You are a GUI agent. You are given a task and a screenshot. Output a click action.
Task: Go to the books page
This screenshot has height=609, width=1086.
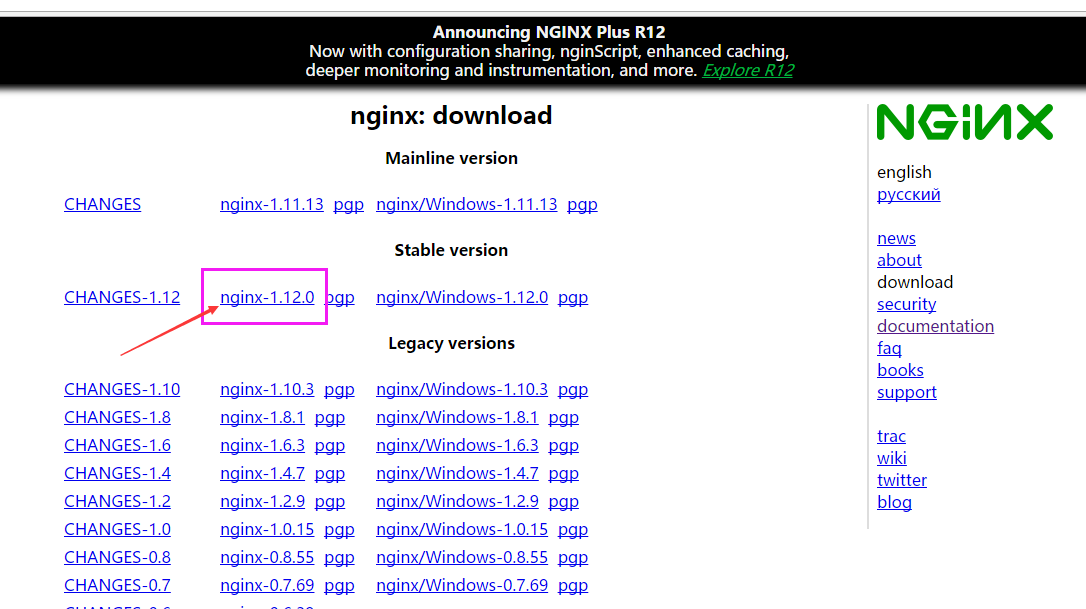900,371
